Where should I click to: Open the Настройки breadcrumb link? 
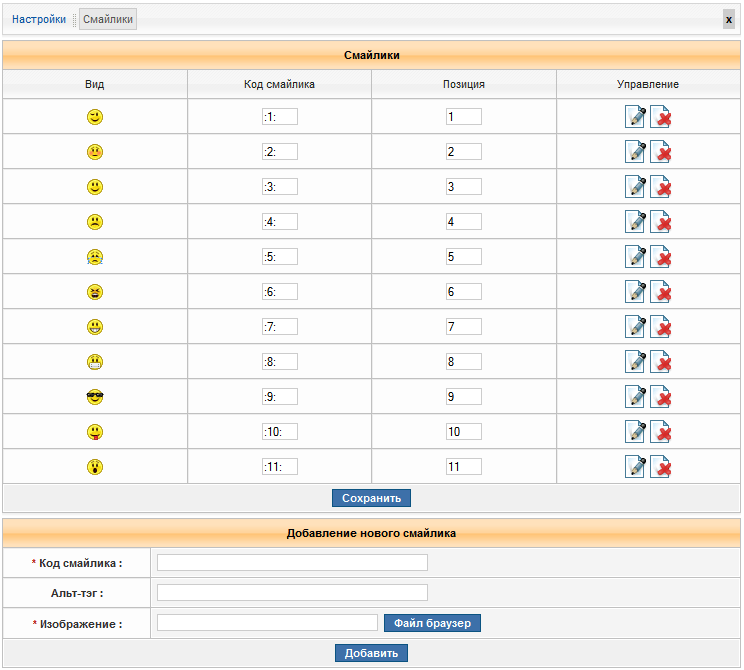click(x=39, y=19)
